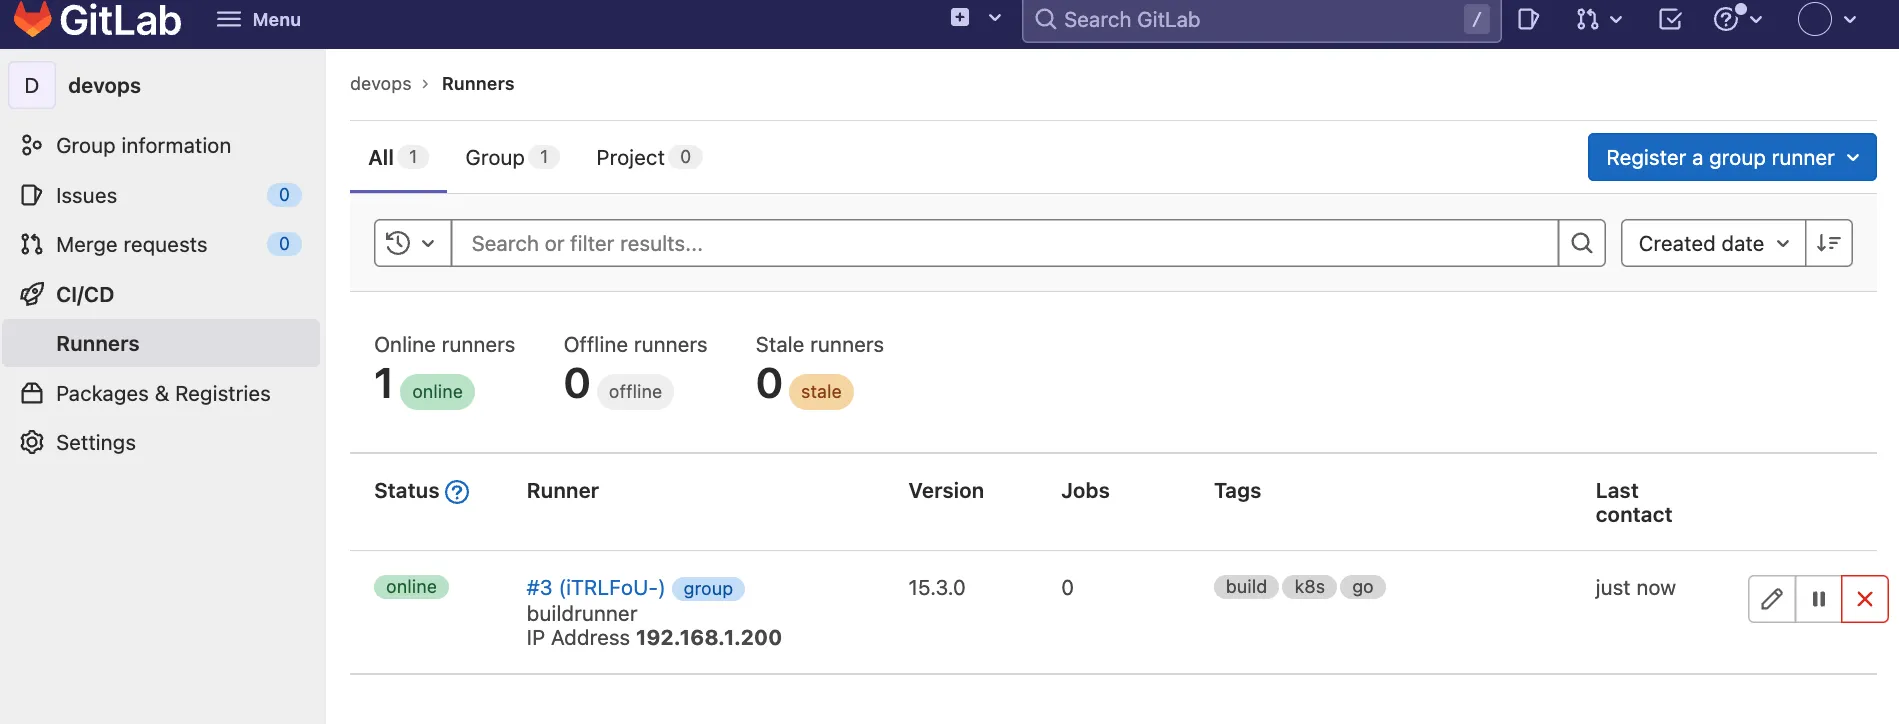Expand the Created date sort dropdown
1899x724 pixels.
point(1712,243)
